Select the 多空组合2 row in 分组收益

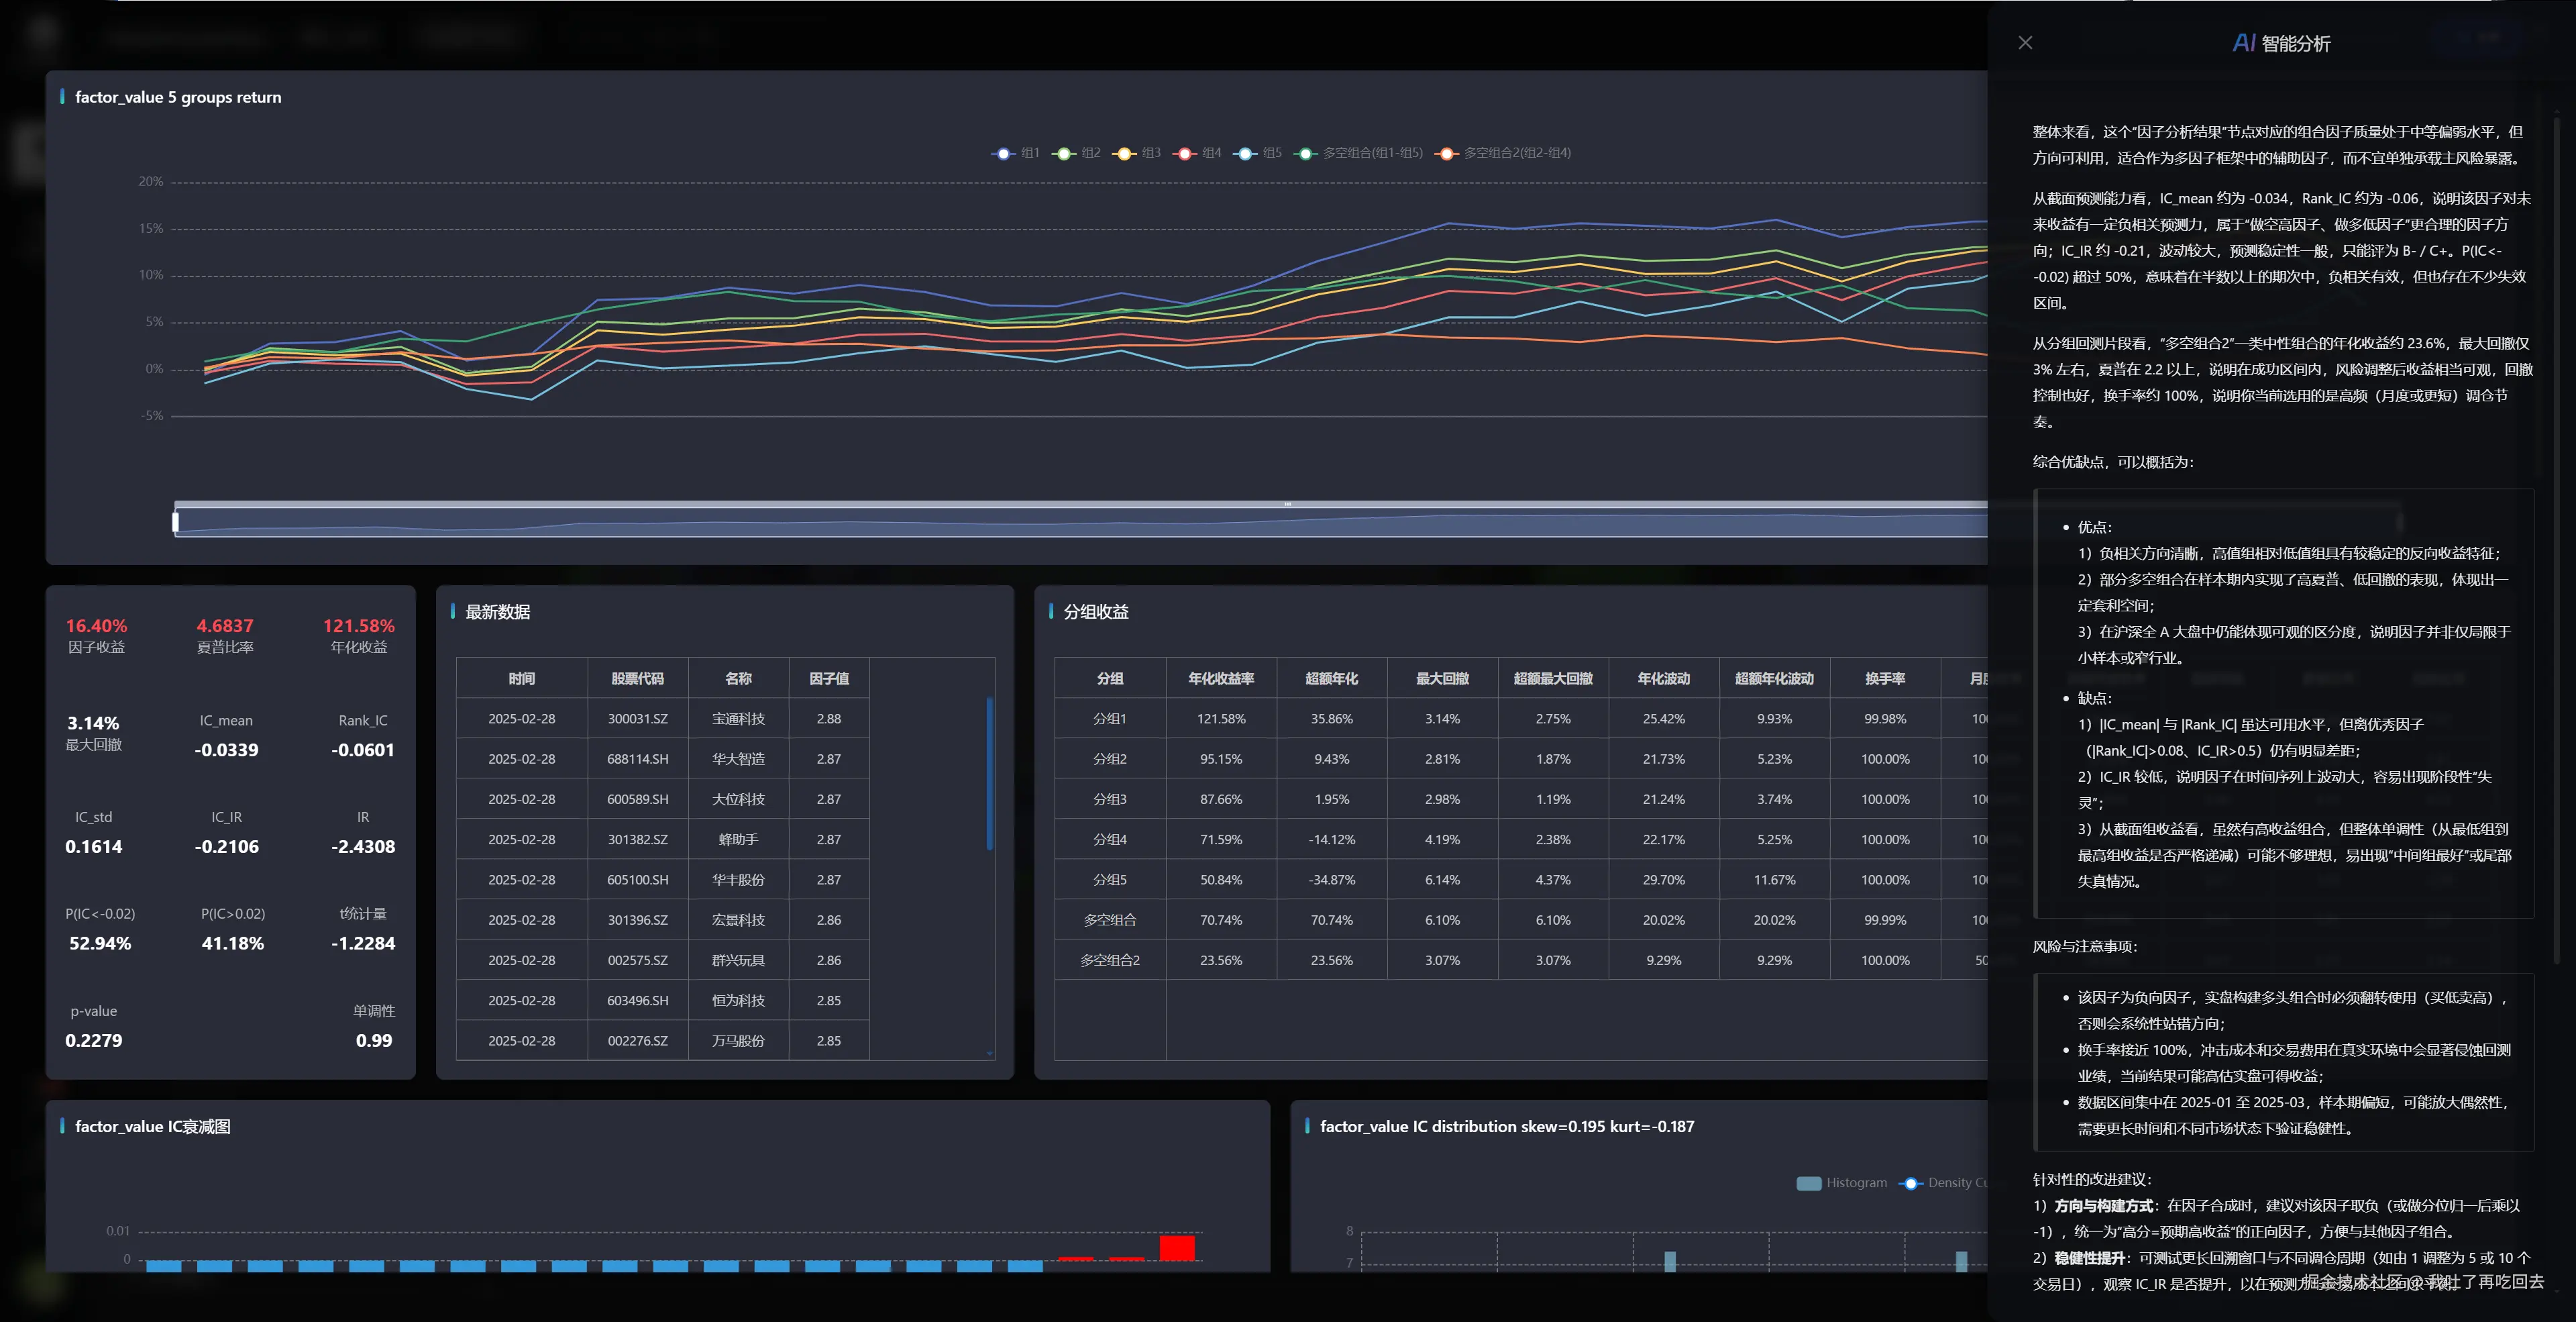click(1109, 960)
